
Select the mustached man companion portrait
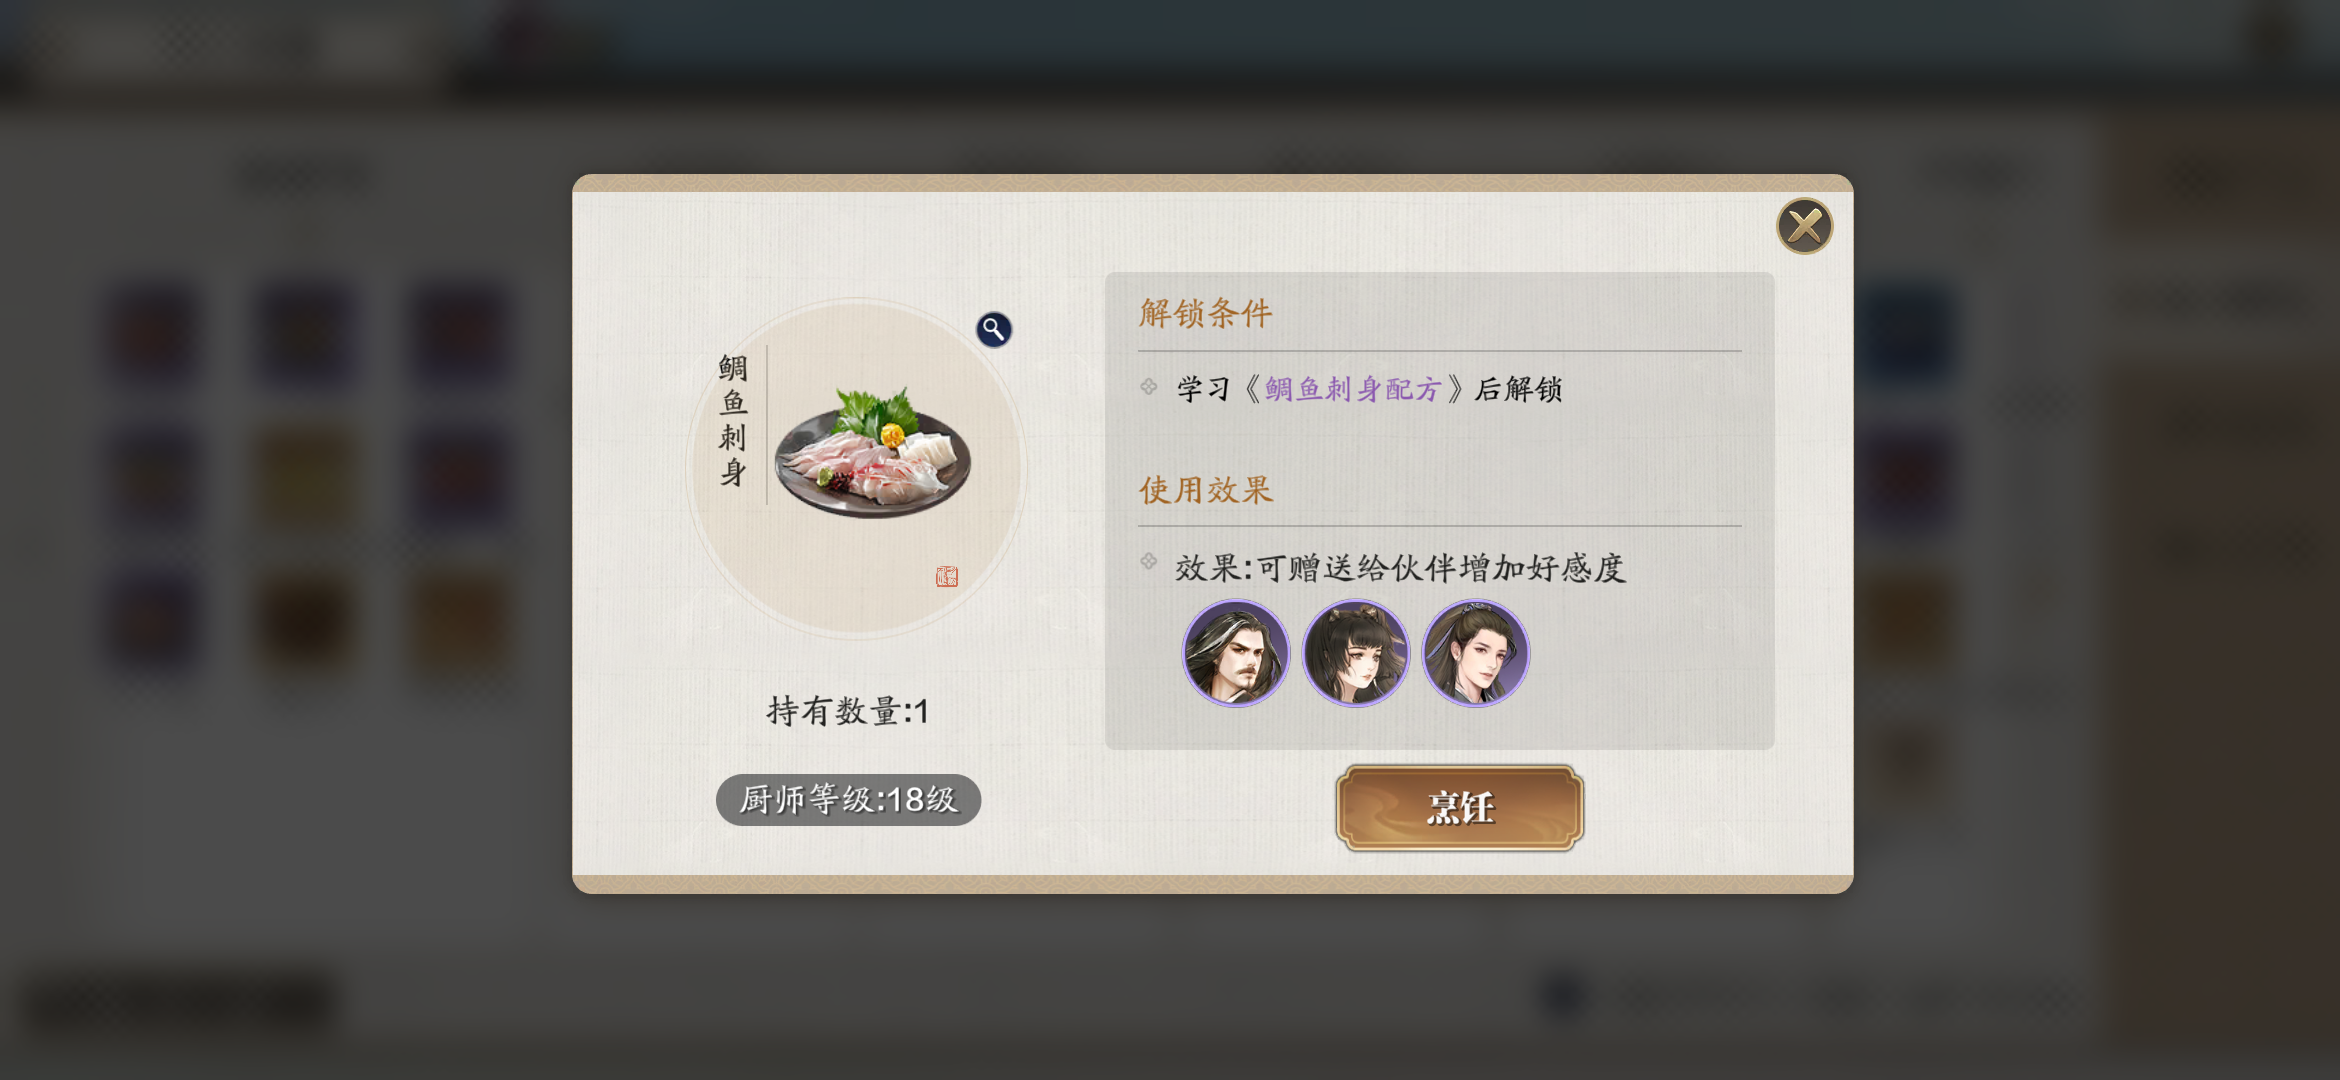click(x=1236, y=653)
